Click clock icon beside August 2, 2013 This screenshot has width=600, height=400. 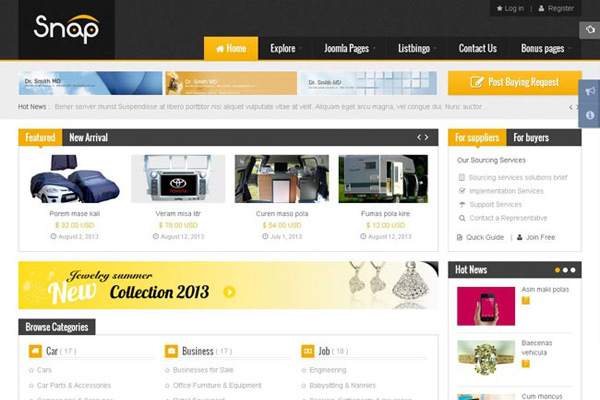click(54, 237)
